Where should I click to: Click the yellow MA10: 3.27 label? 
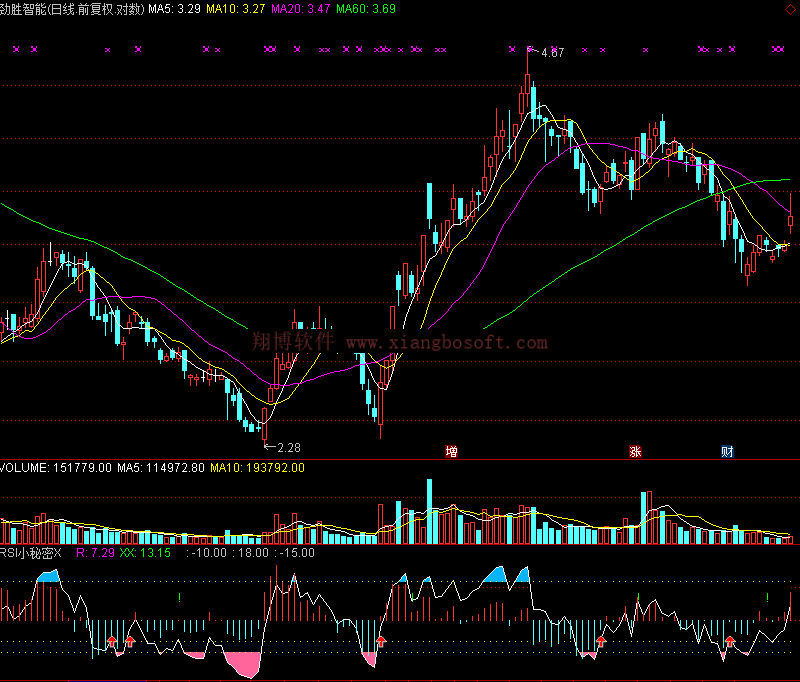[x=236, y=9]
